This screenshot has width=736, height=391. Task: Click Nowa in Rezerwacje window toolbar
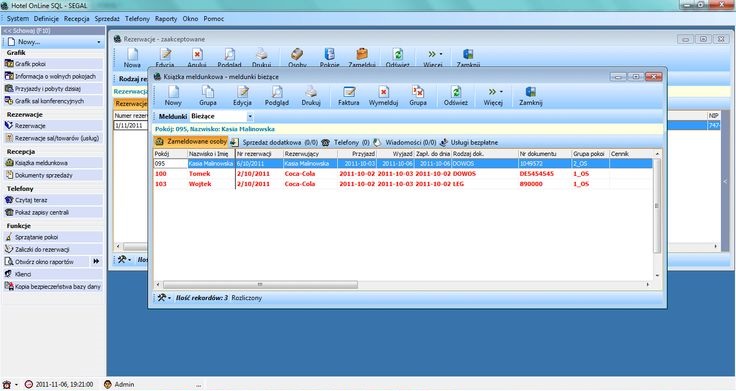[132, 58]
